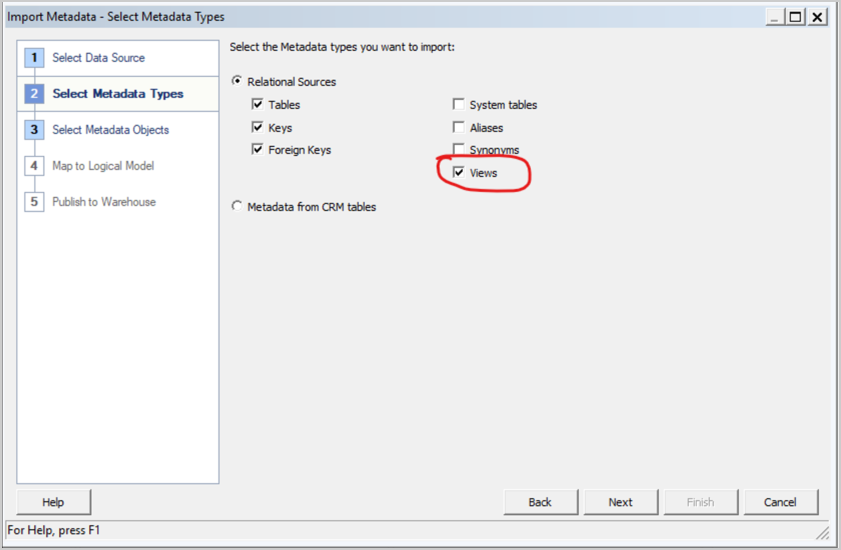Enable the Aliases checkbox

point(459,128)
